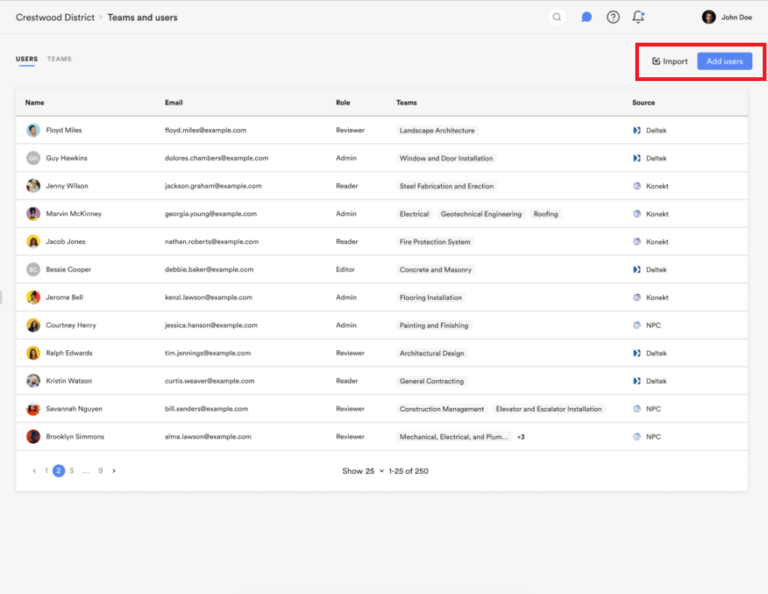Click Fire Protection System team tag

point(435,242)
